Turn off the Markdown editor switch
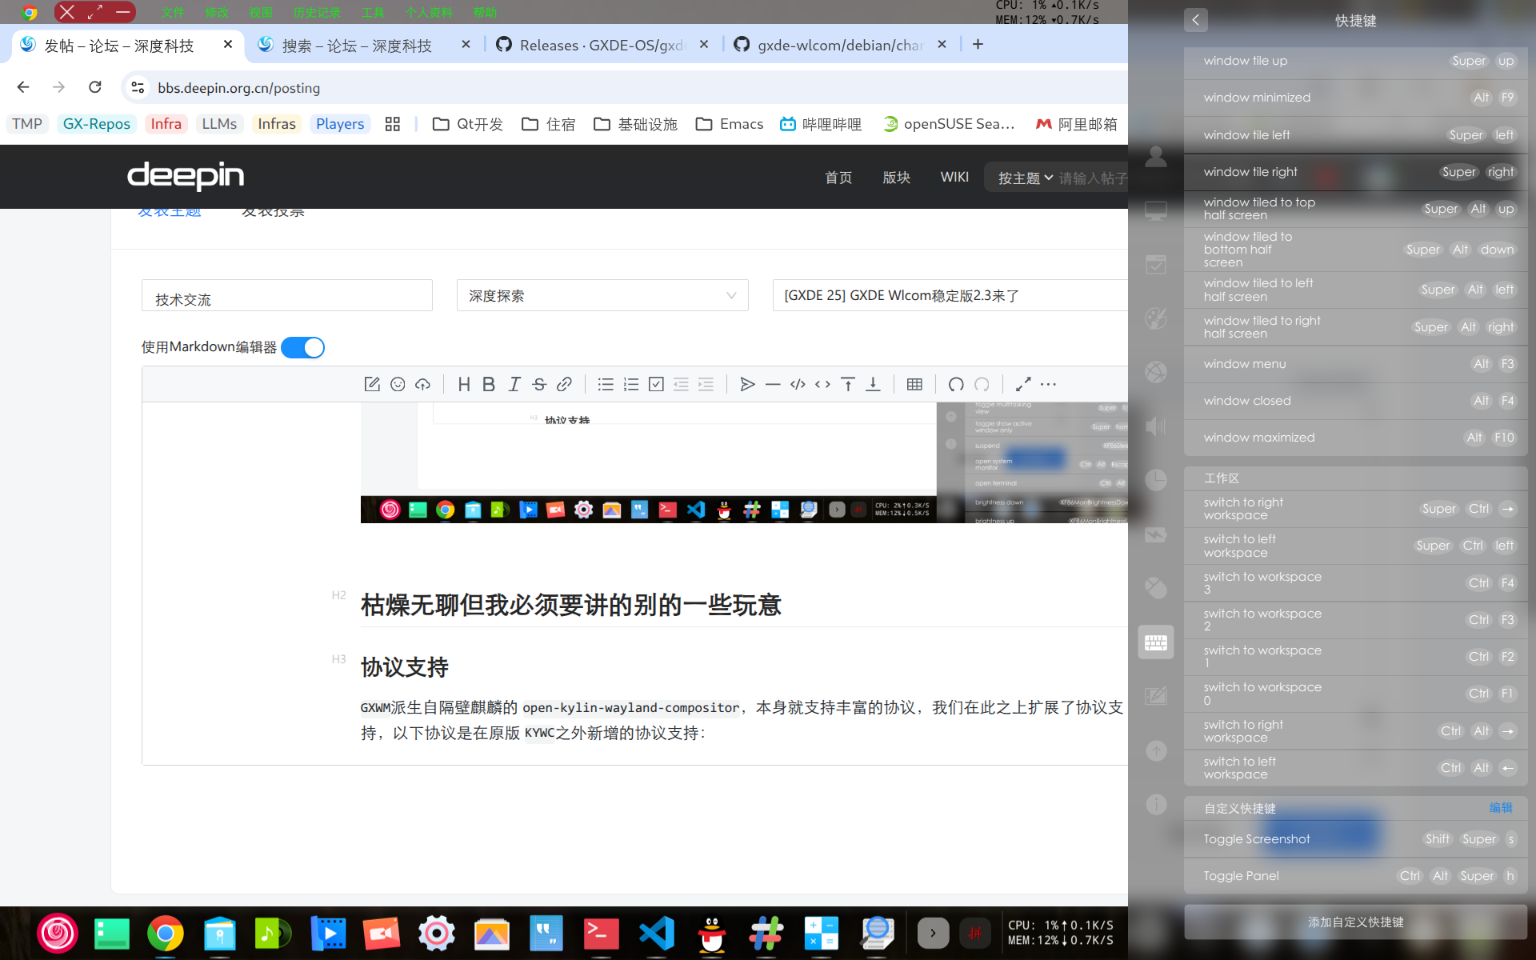The height and width of the screenshot is (960, 1536). [303, 347]
